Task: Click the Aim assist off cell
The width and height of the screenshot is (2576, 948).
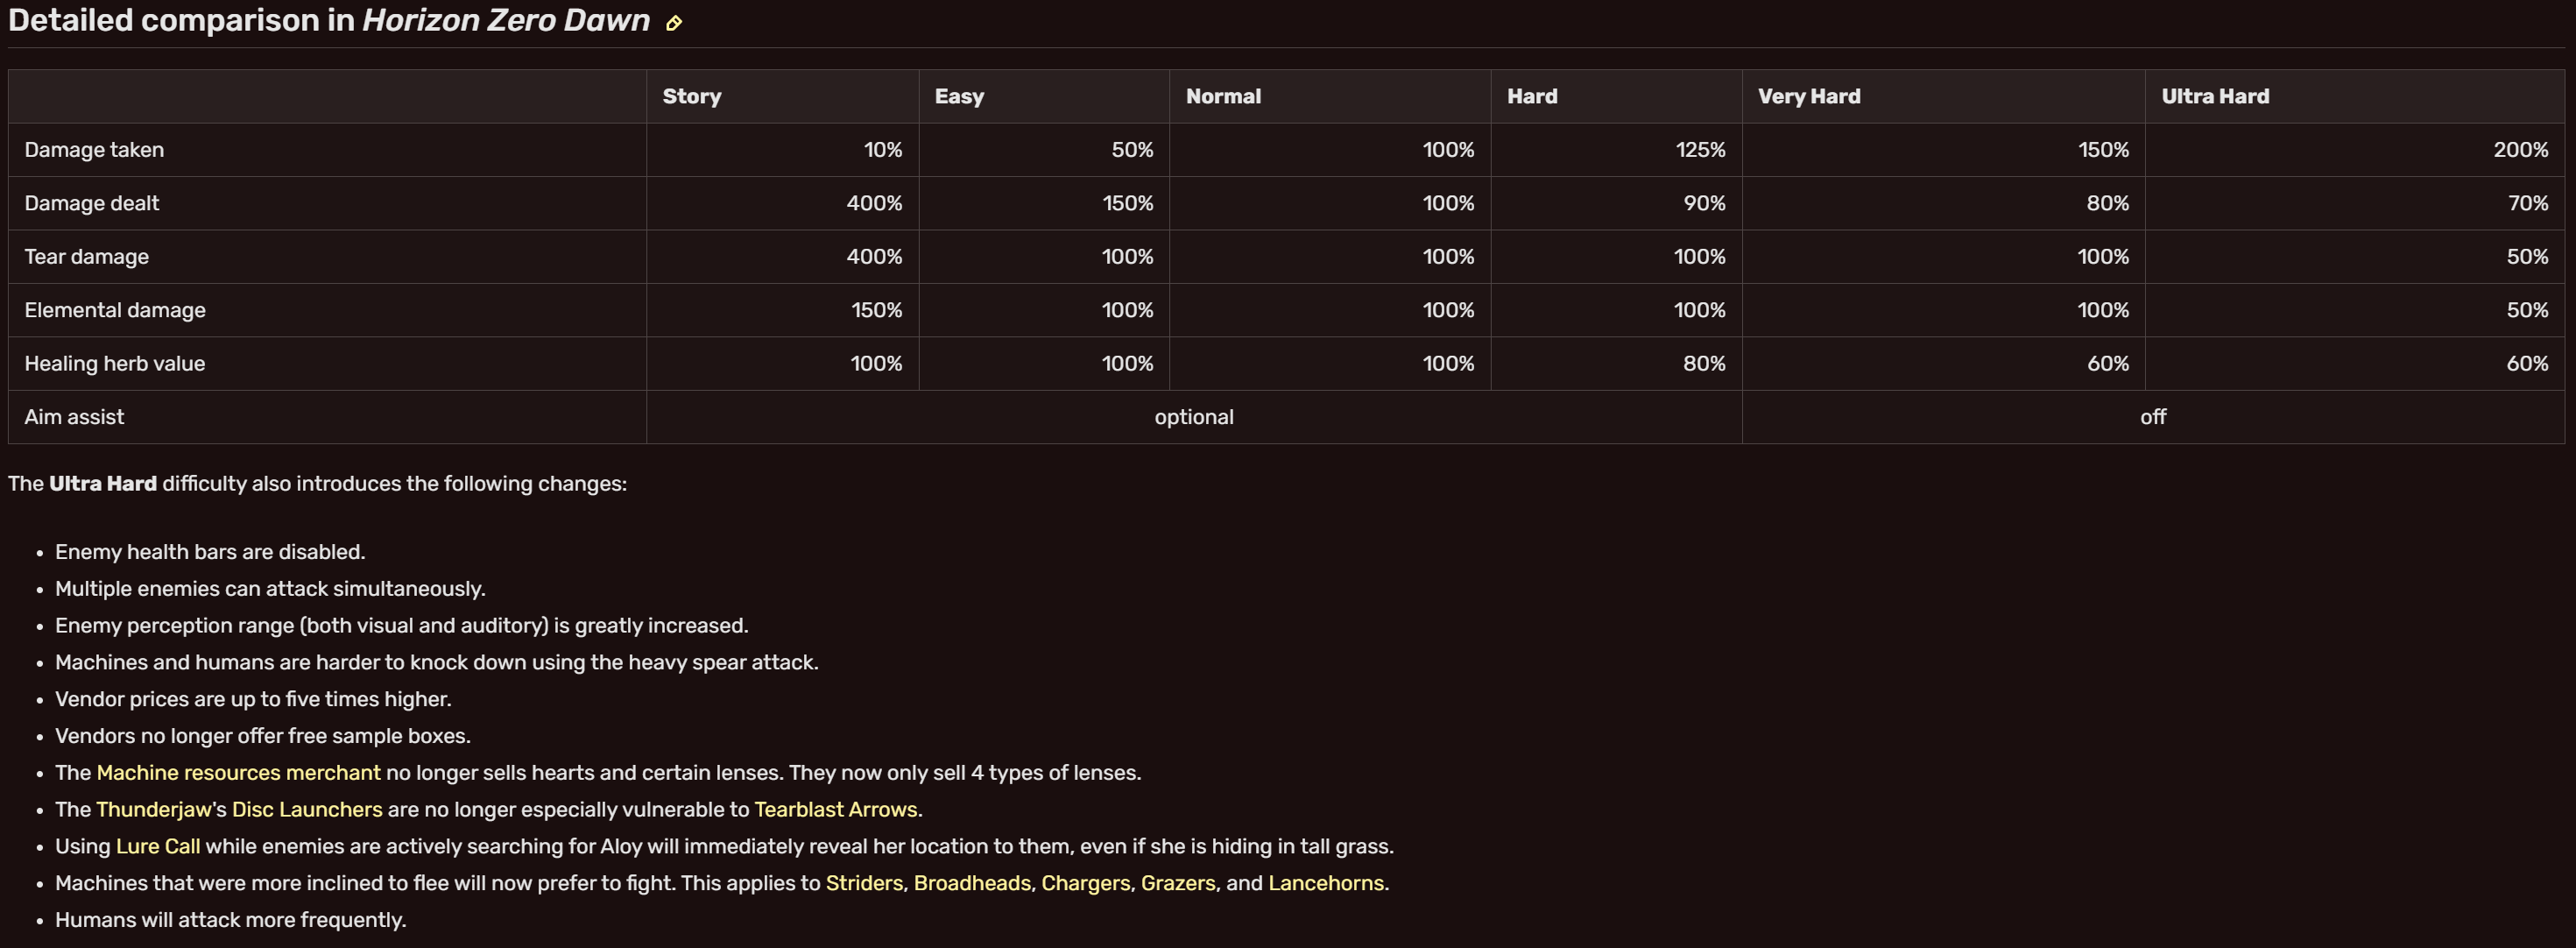Action: click(2153, 417)
